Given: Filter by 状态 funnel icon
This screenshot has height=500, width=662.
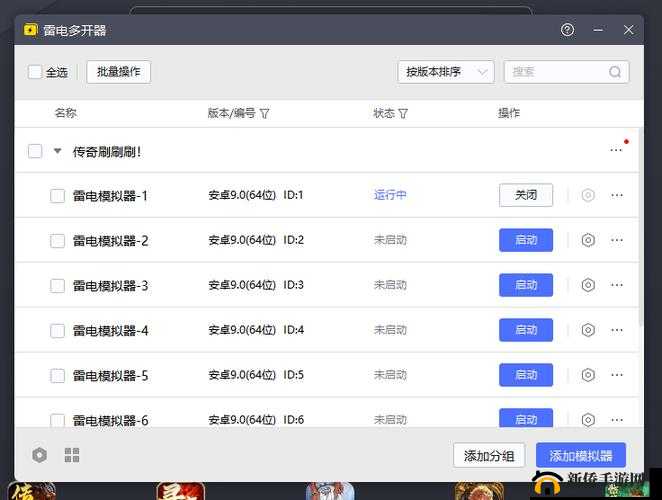Looking at the screenshot, I should pyautogui.click(x=403, y=114).
